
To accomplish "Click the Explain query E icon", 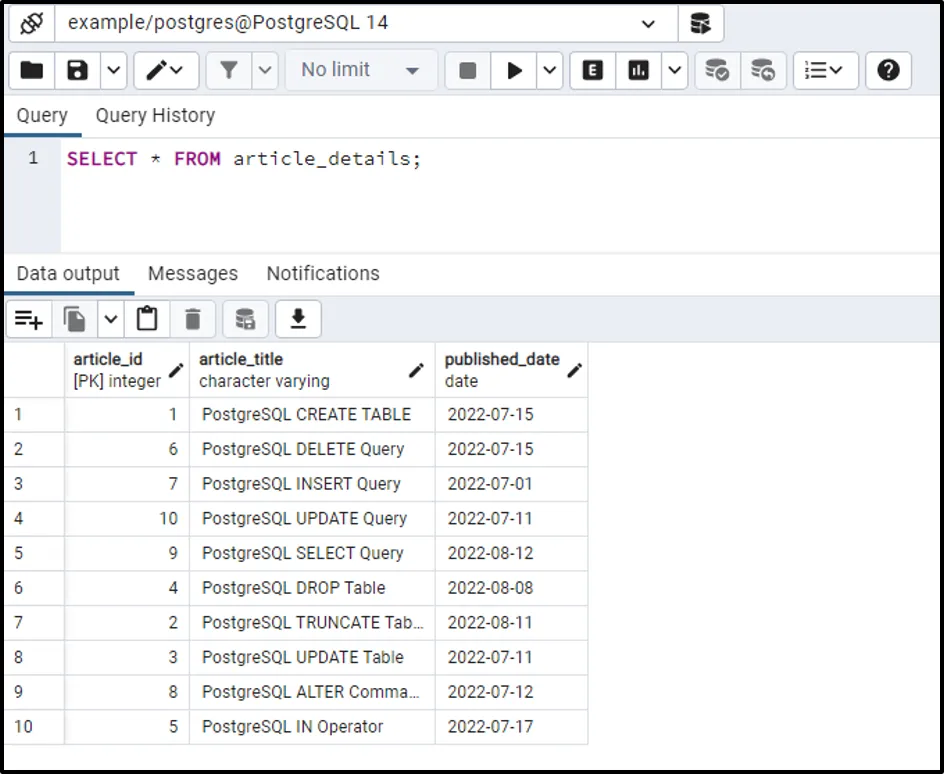I will point(593,70).
